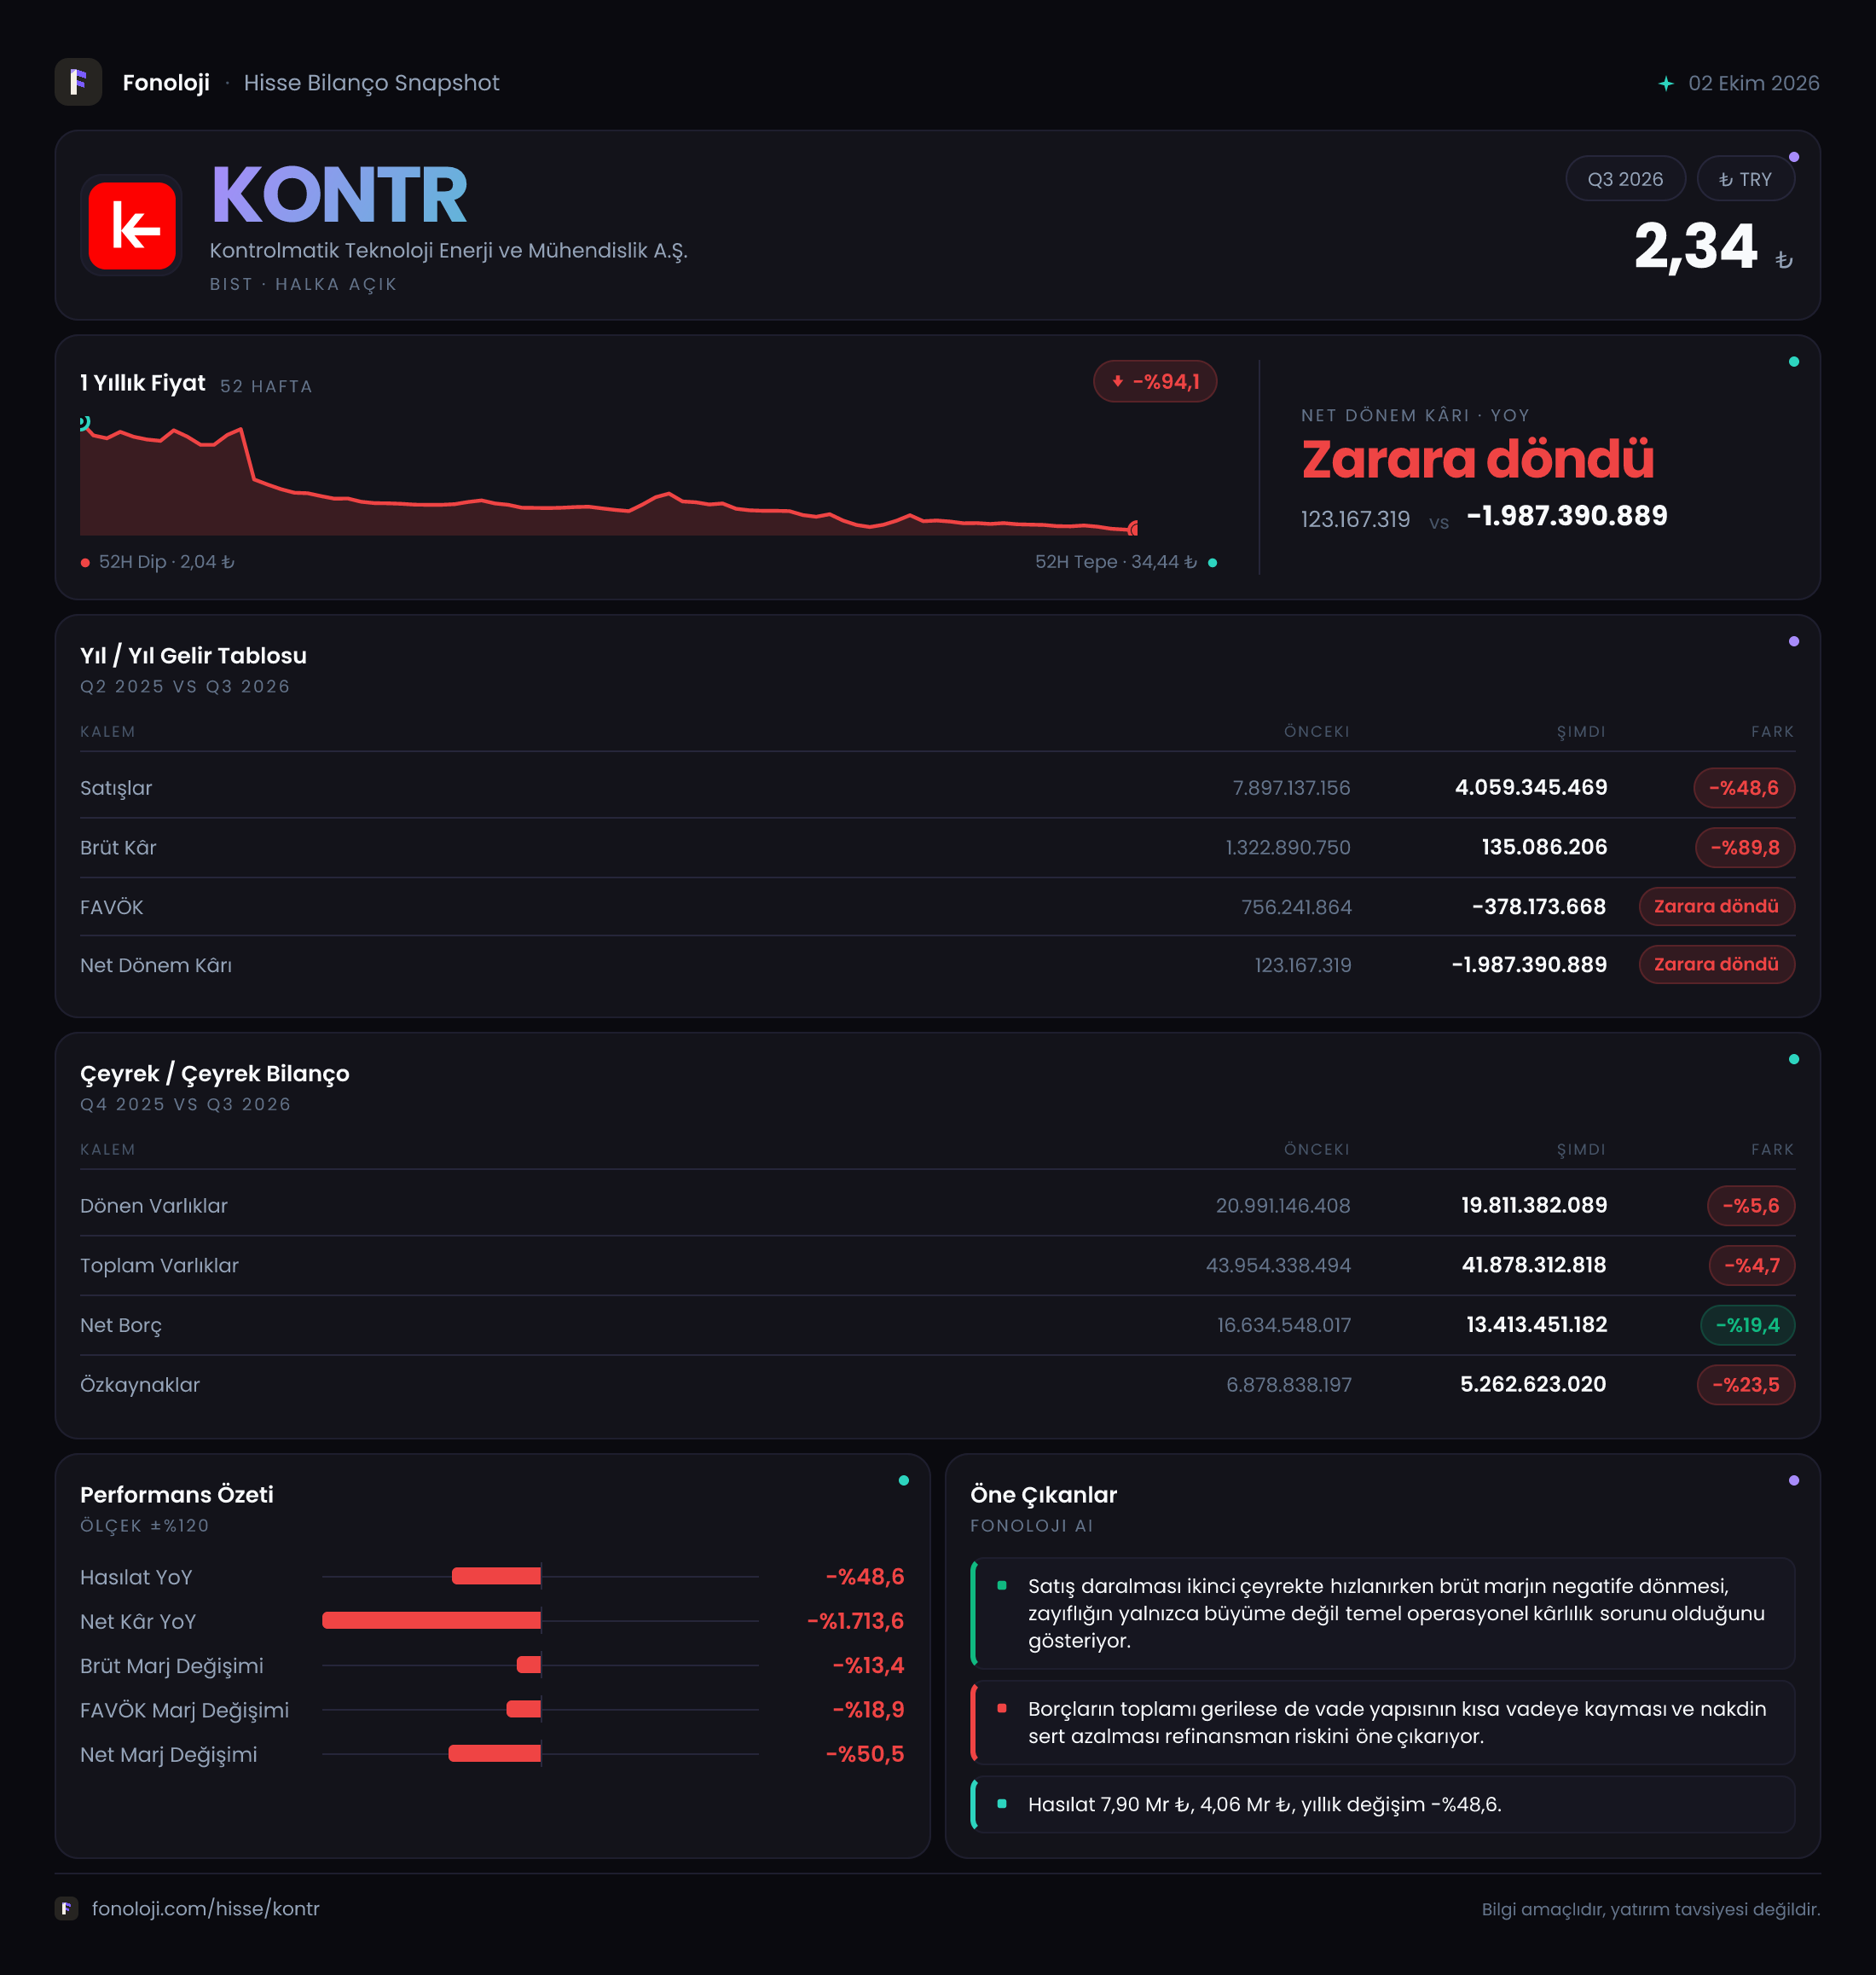Click the green -%19,4 Net Borç badge
This screenshot has width=1876, height=1975.
tap(1747, 1325)
